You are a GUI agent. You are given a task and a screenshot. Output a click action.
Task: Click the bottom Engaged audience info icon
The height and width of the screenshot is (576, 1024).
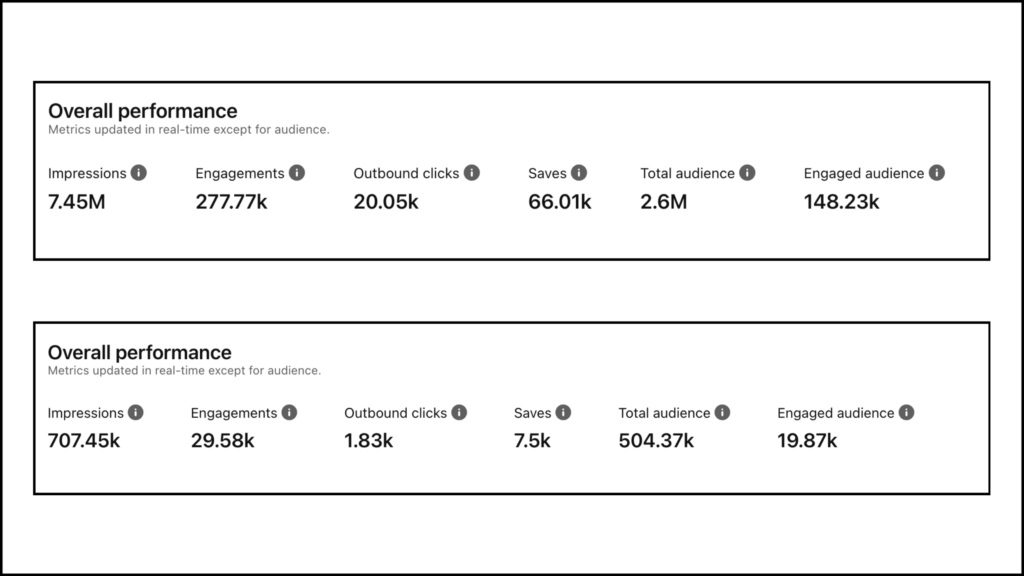[905, 412]
